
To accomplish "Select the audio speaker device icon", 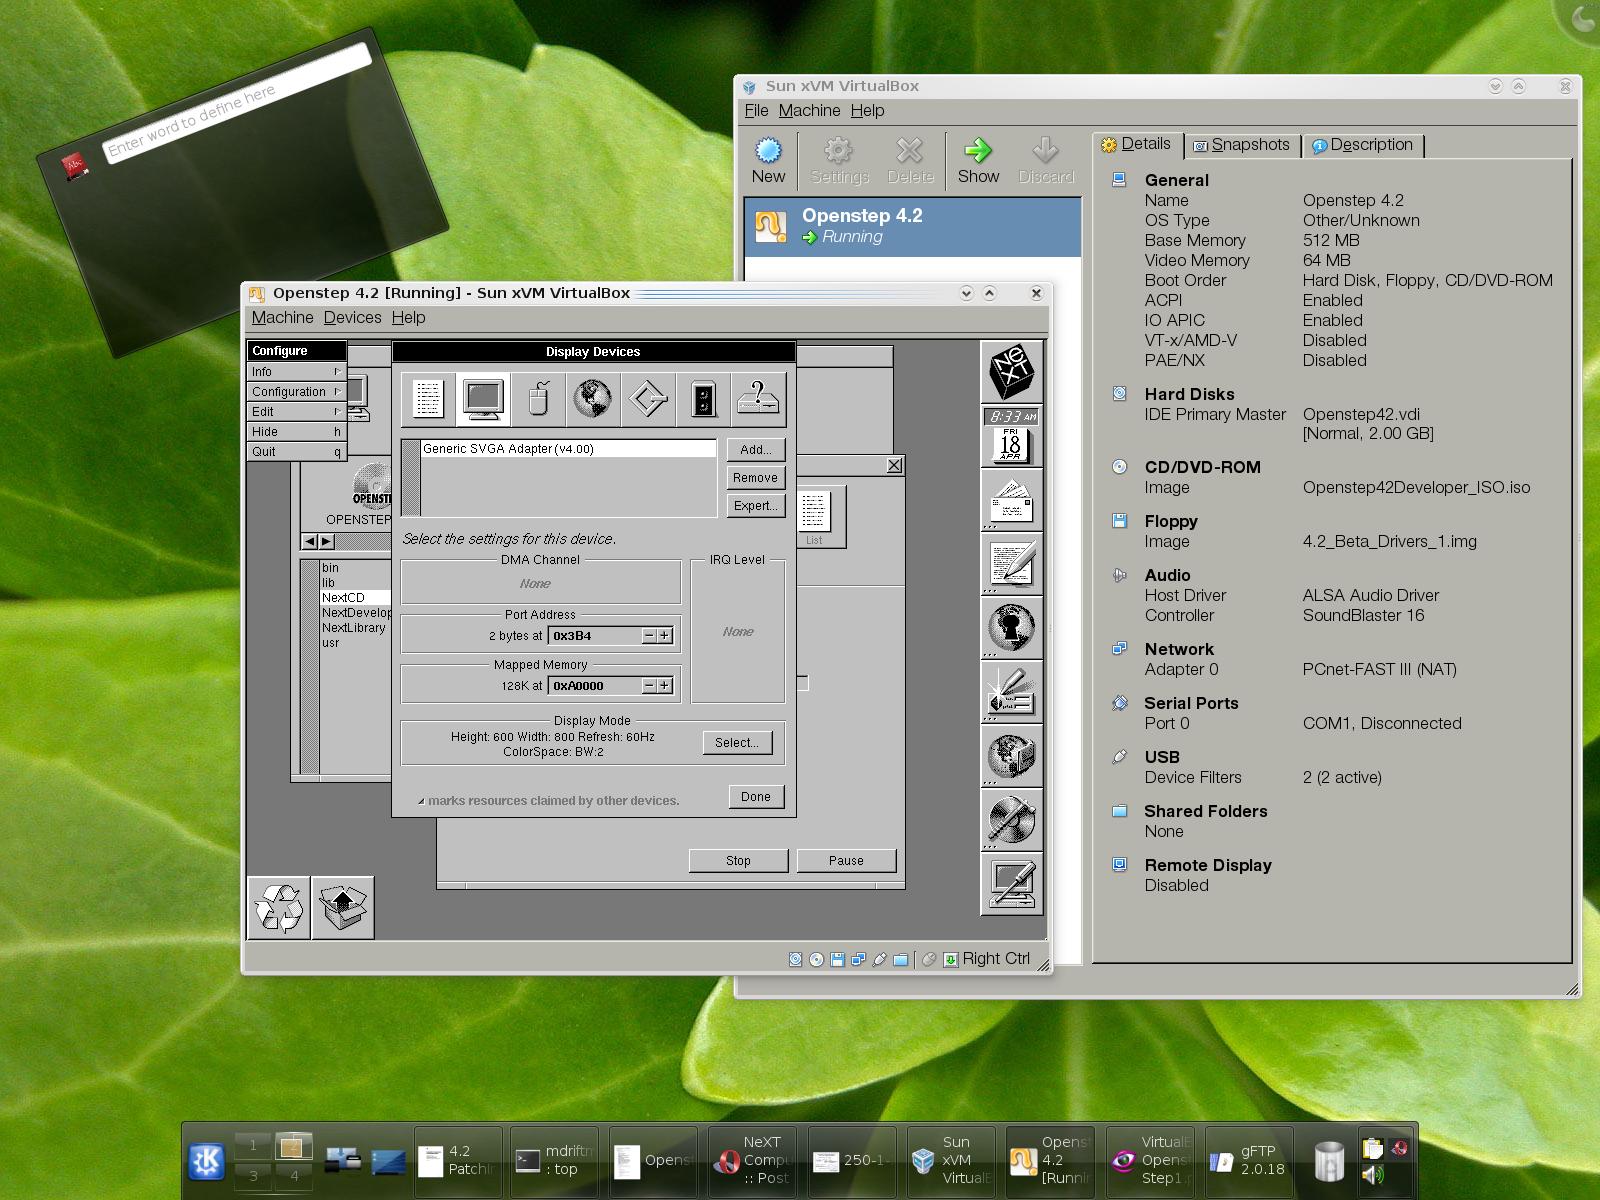I will (703, 399).
